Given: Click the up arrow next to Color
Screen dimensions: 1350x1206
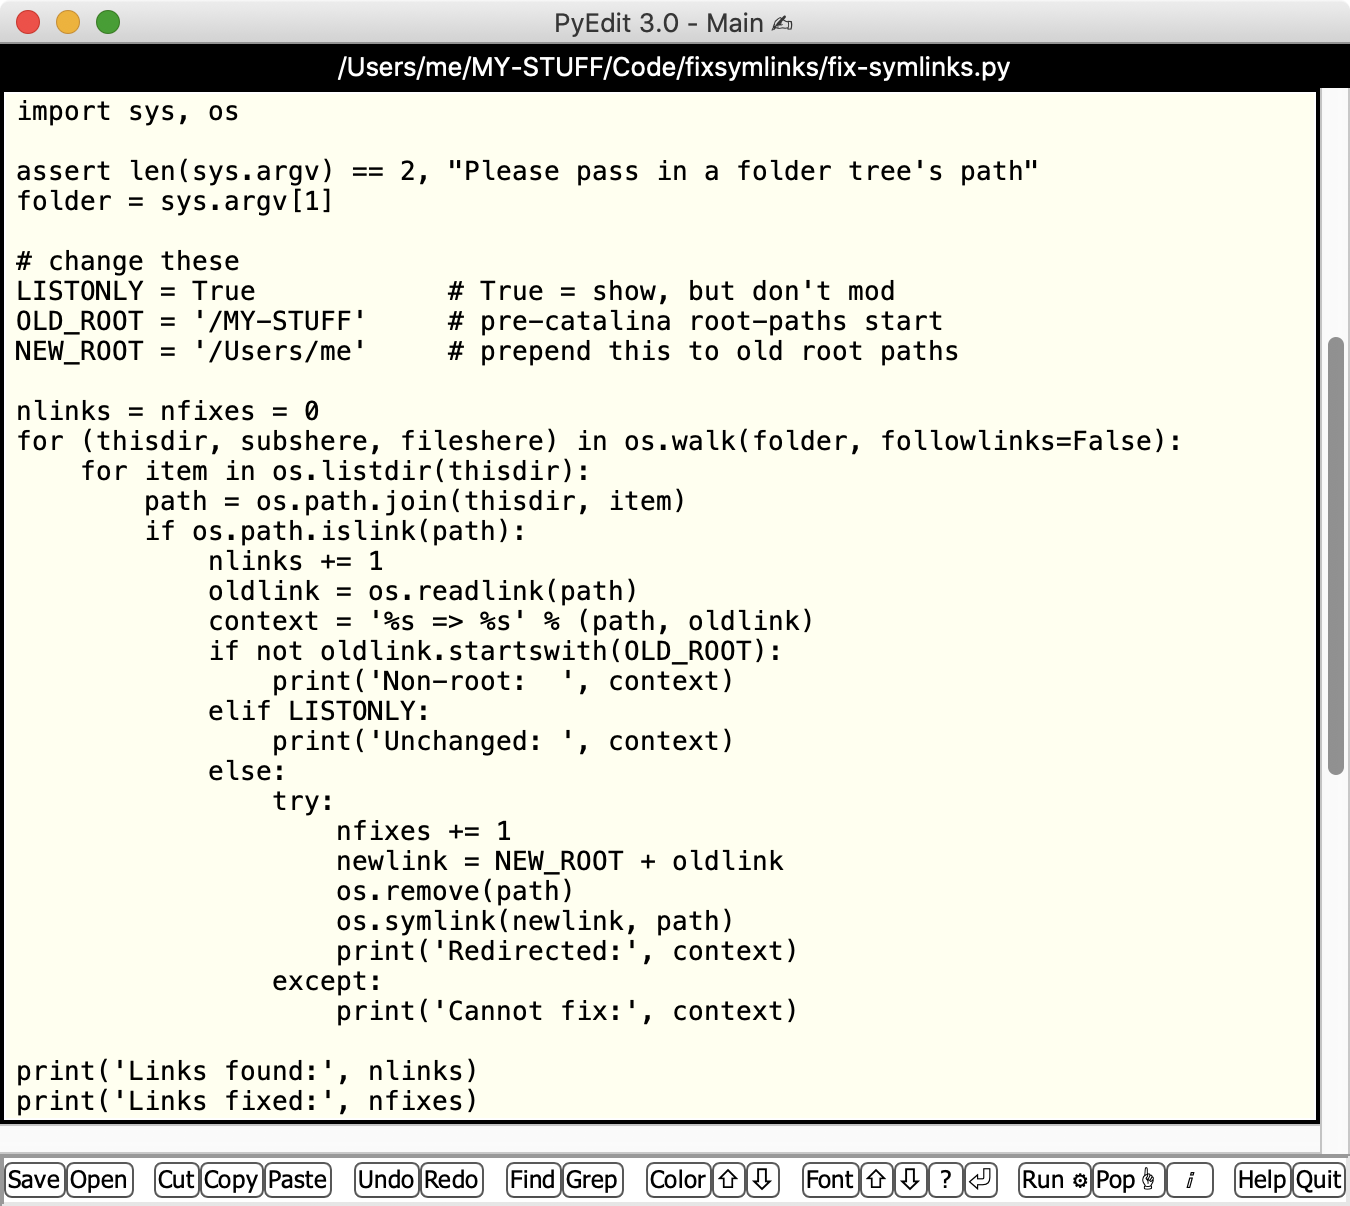Looking at the screenshot, I should click(x=728, y=1180).
